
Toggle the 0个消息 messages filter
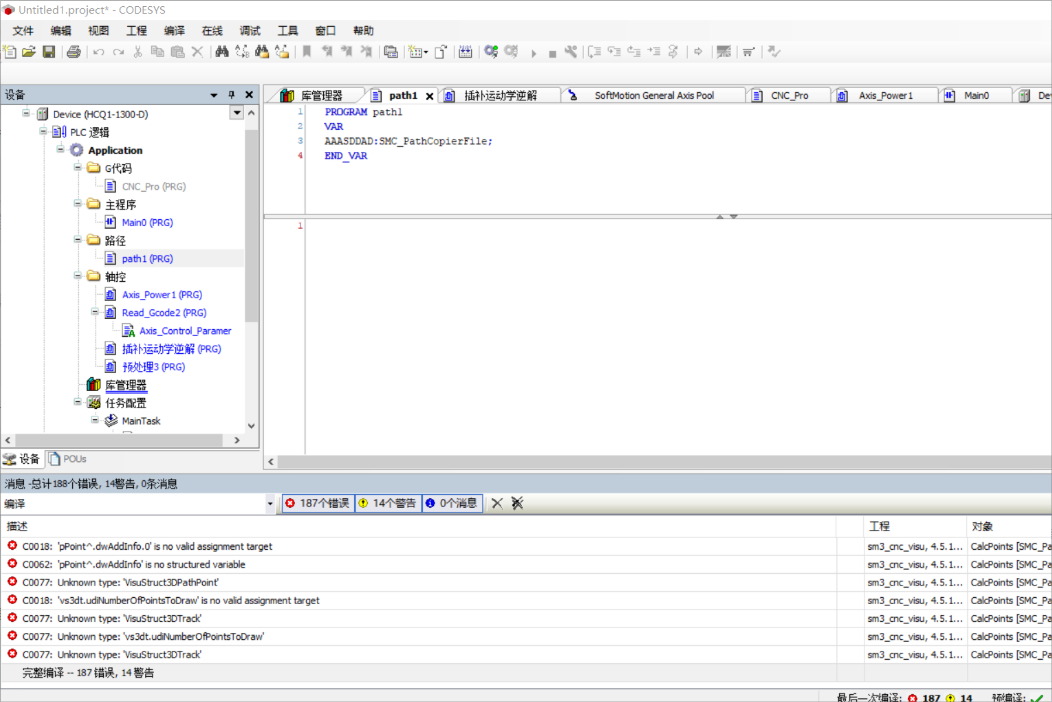(x=451, y=503)
